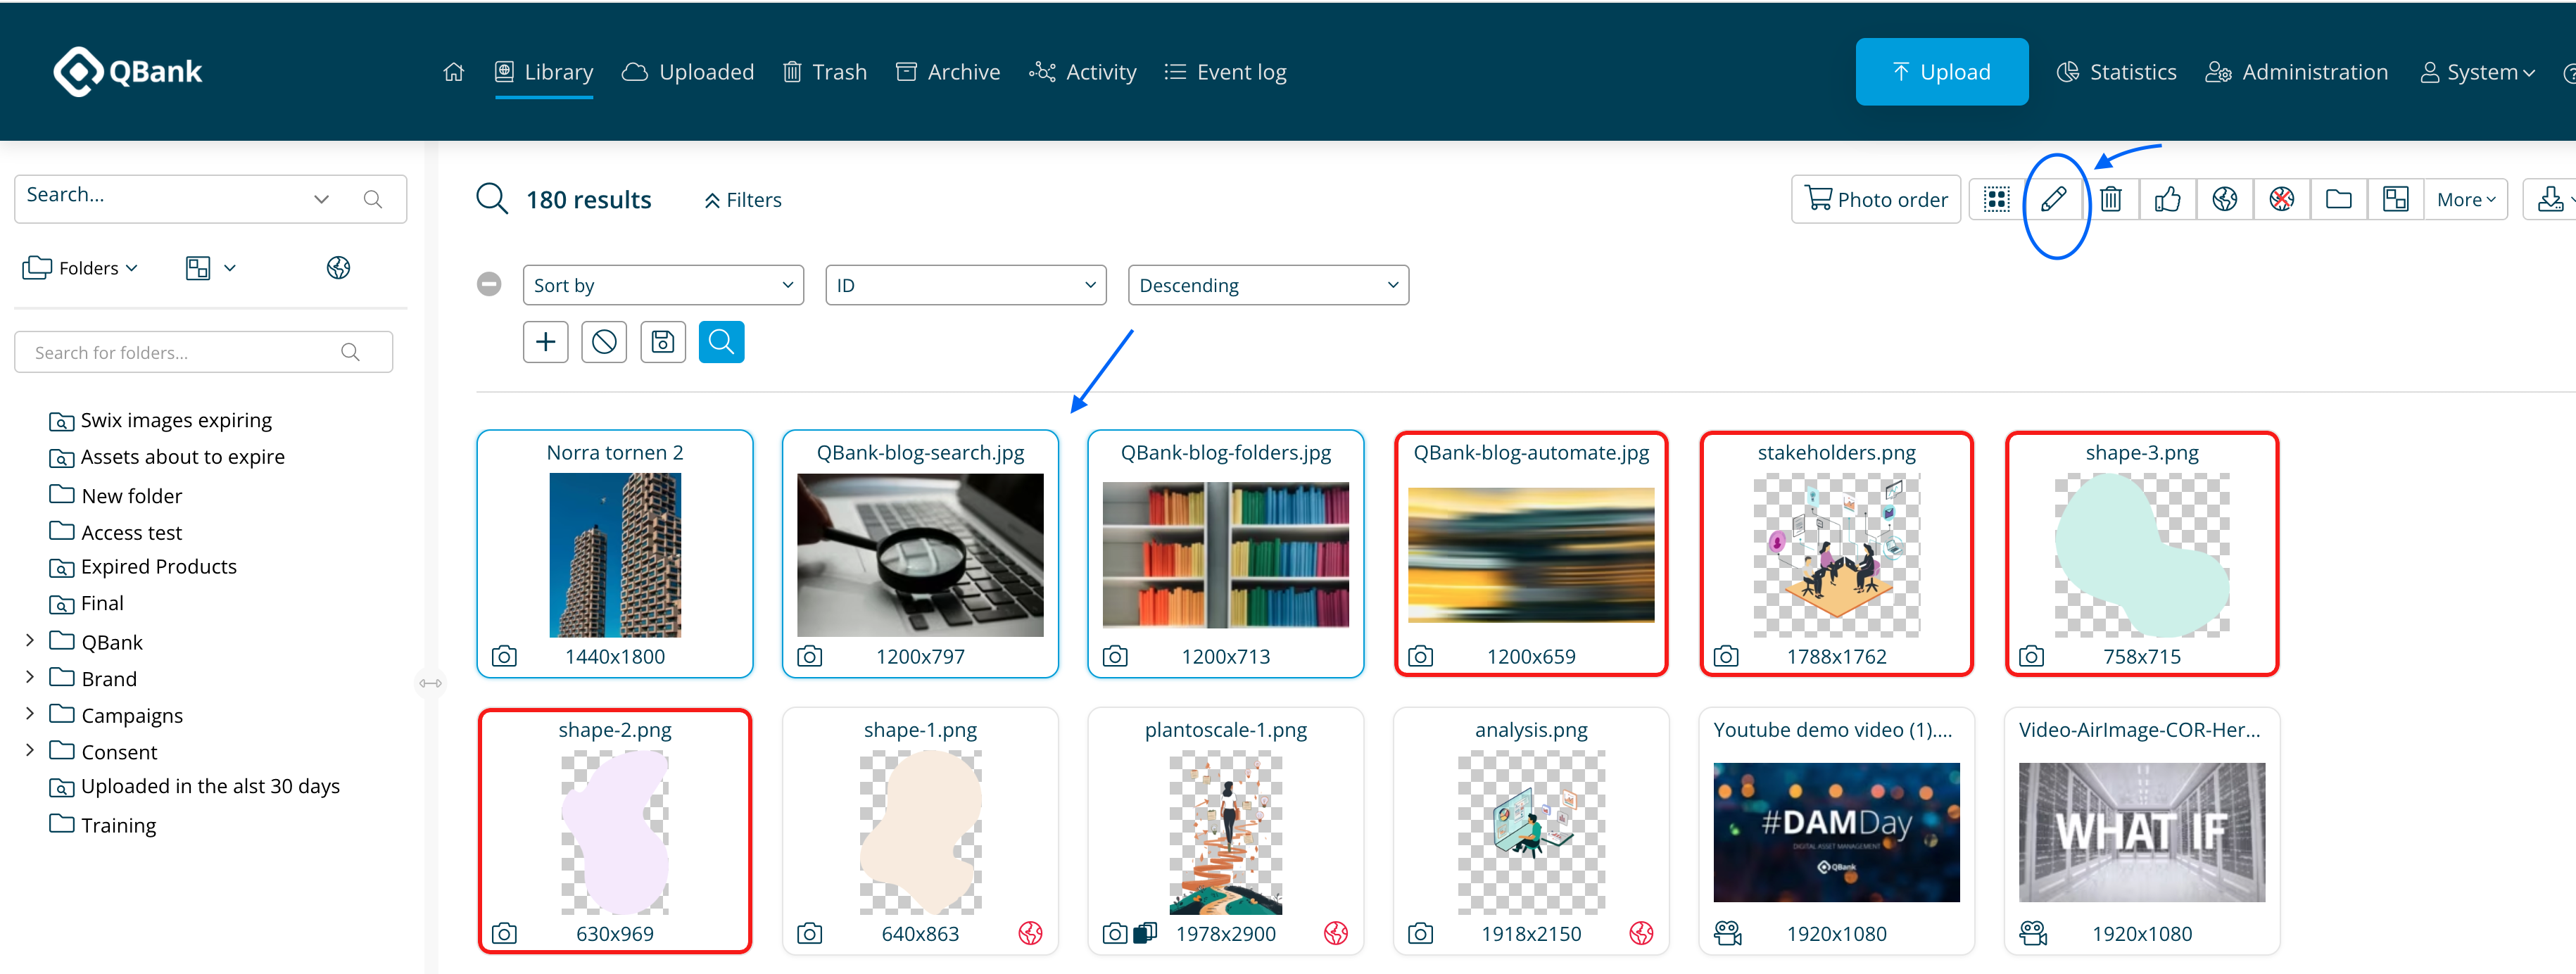Open the Expired Products folder
2576x974 pixels.
coord(143,567)
